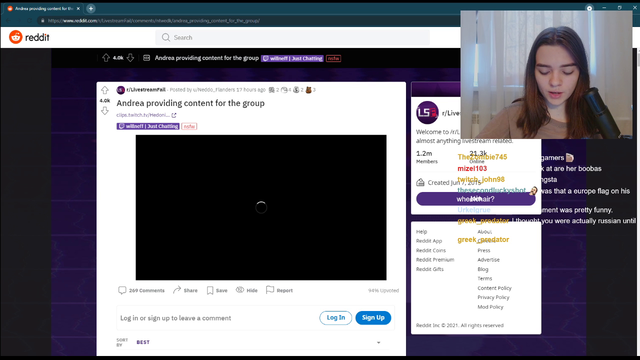Hide the post
This screenshot has height=360, width=640.
(x=247, y=290)
